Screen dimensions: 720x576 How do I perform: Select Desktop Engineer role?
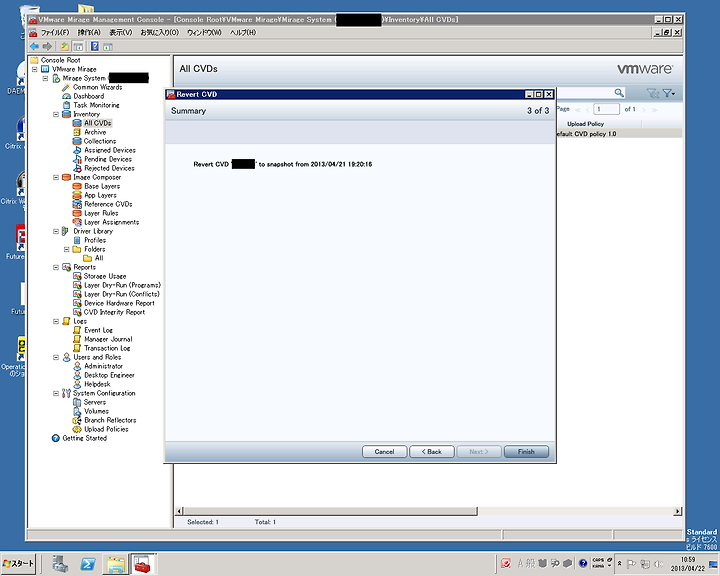click(x=109, y=375)
